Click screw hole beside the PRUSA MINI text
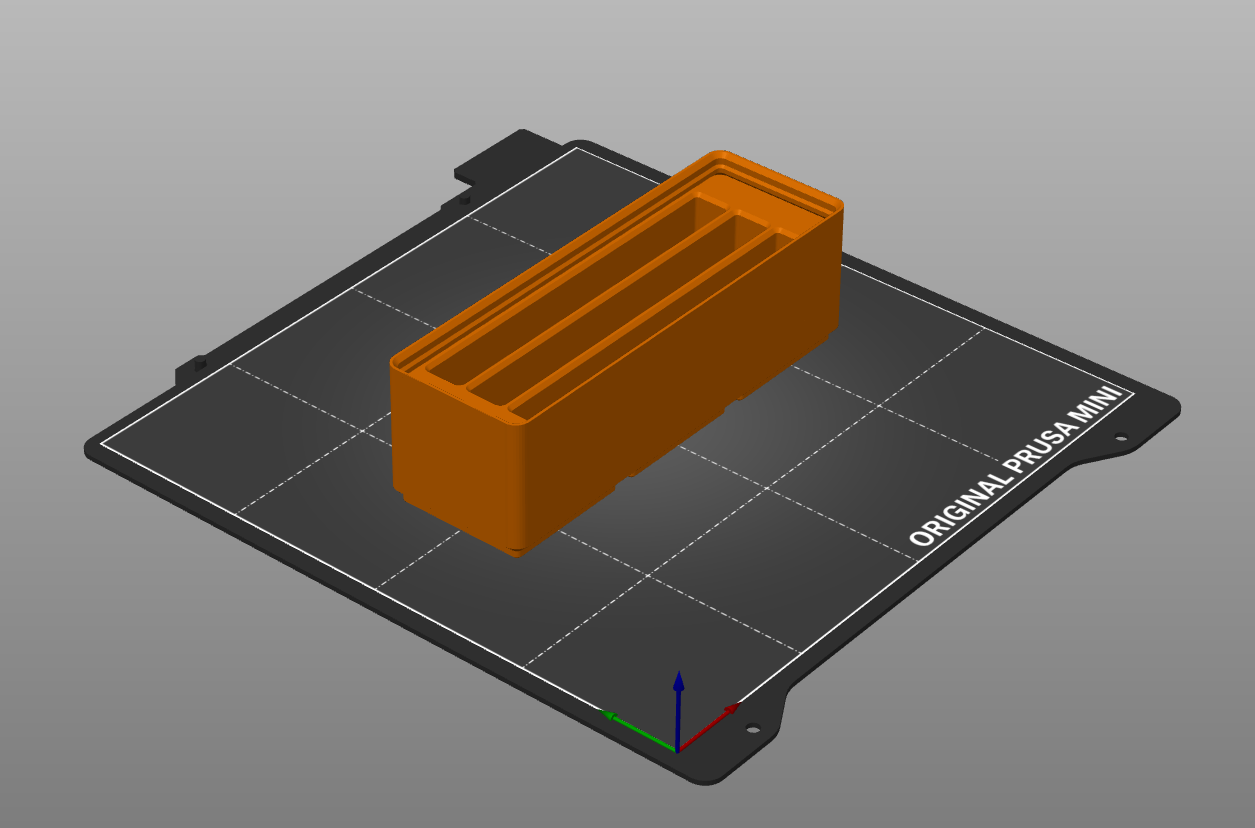Image resolution: width=1255 pixels, height=828 pixels. [1119, 437]
